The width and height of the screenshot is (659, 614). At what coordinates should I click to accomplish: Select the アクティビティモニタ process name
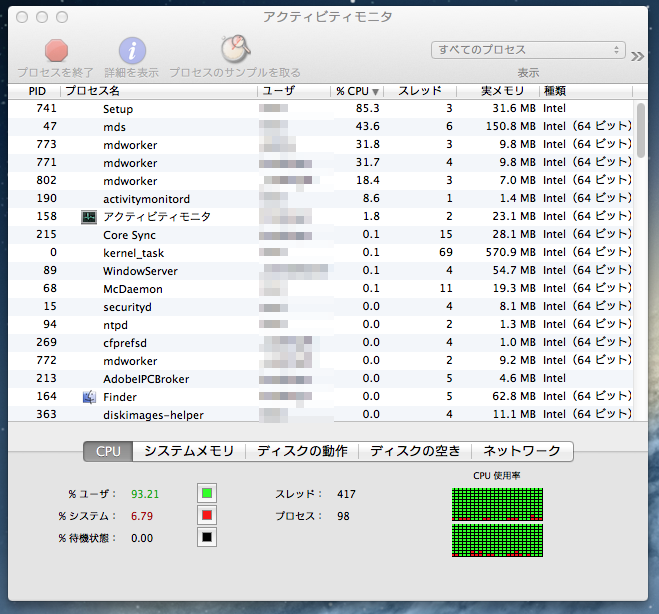157,217
